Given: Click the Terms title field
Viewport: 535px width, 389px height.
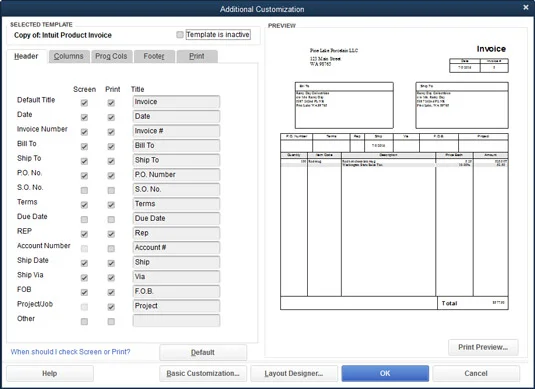Looking at the screenshot, I should coord(176,204).
